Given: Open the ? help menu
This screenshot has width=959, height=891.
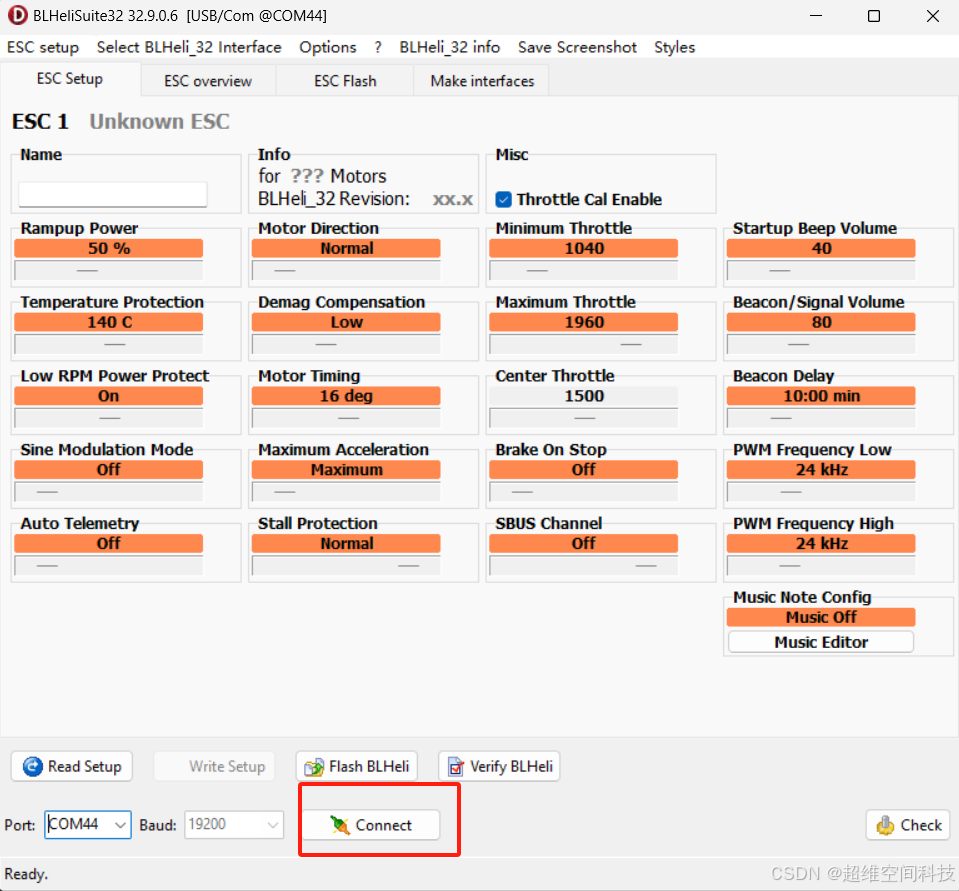Looking at the screenshot, I should click(x=378, y=47).
